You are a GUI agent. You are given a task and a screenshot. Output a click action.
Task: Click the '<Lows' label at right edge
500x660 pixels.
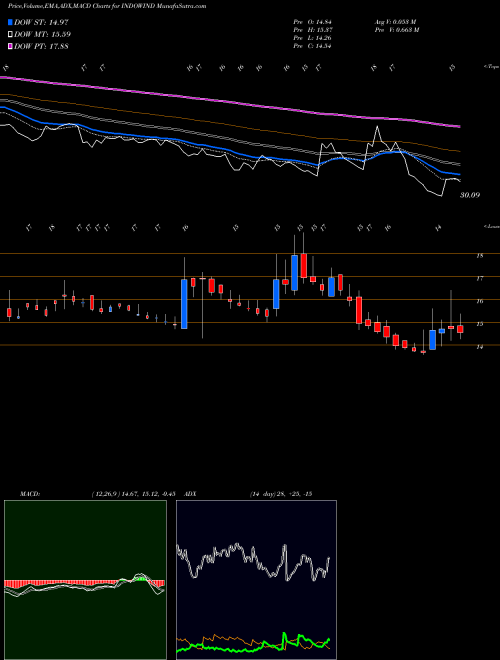[x=491, y=226]
